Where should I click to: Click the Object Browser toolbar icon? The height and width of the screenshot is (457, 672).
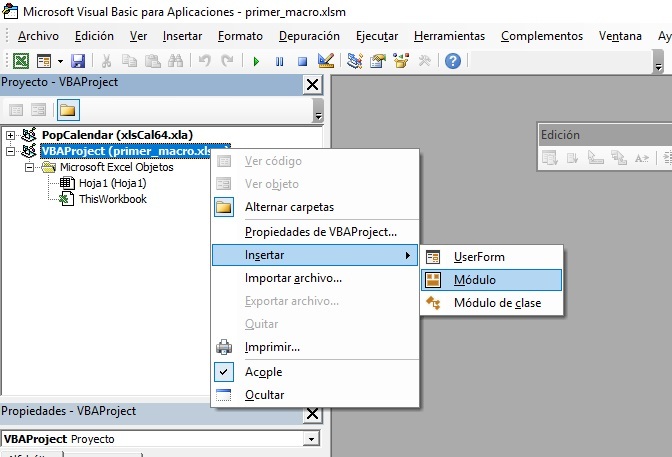(x=401, y=61)
